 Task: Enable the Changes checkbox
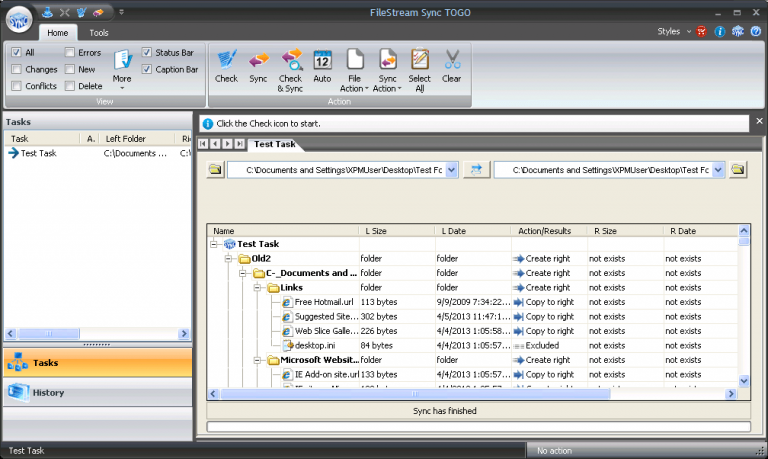pyautogui.click(x=17, y=69)
